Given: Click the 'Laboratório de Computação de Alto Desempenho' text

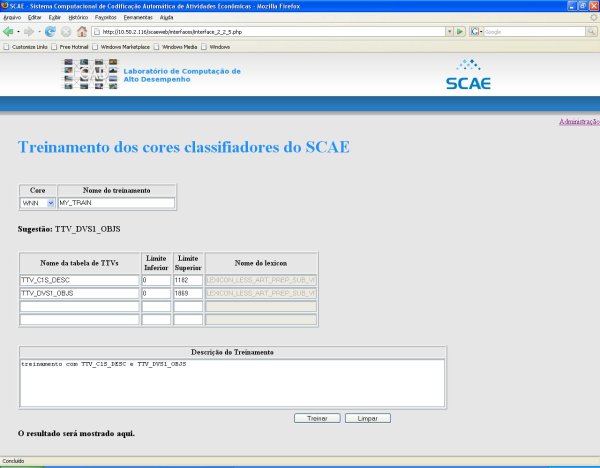Looking at the screenshot, I should pos(182,75).
